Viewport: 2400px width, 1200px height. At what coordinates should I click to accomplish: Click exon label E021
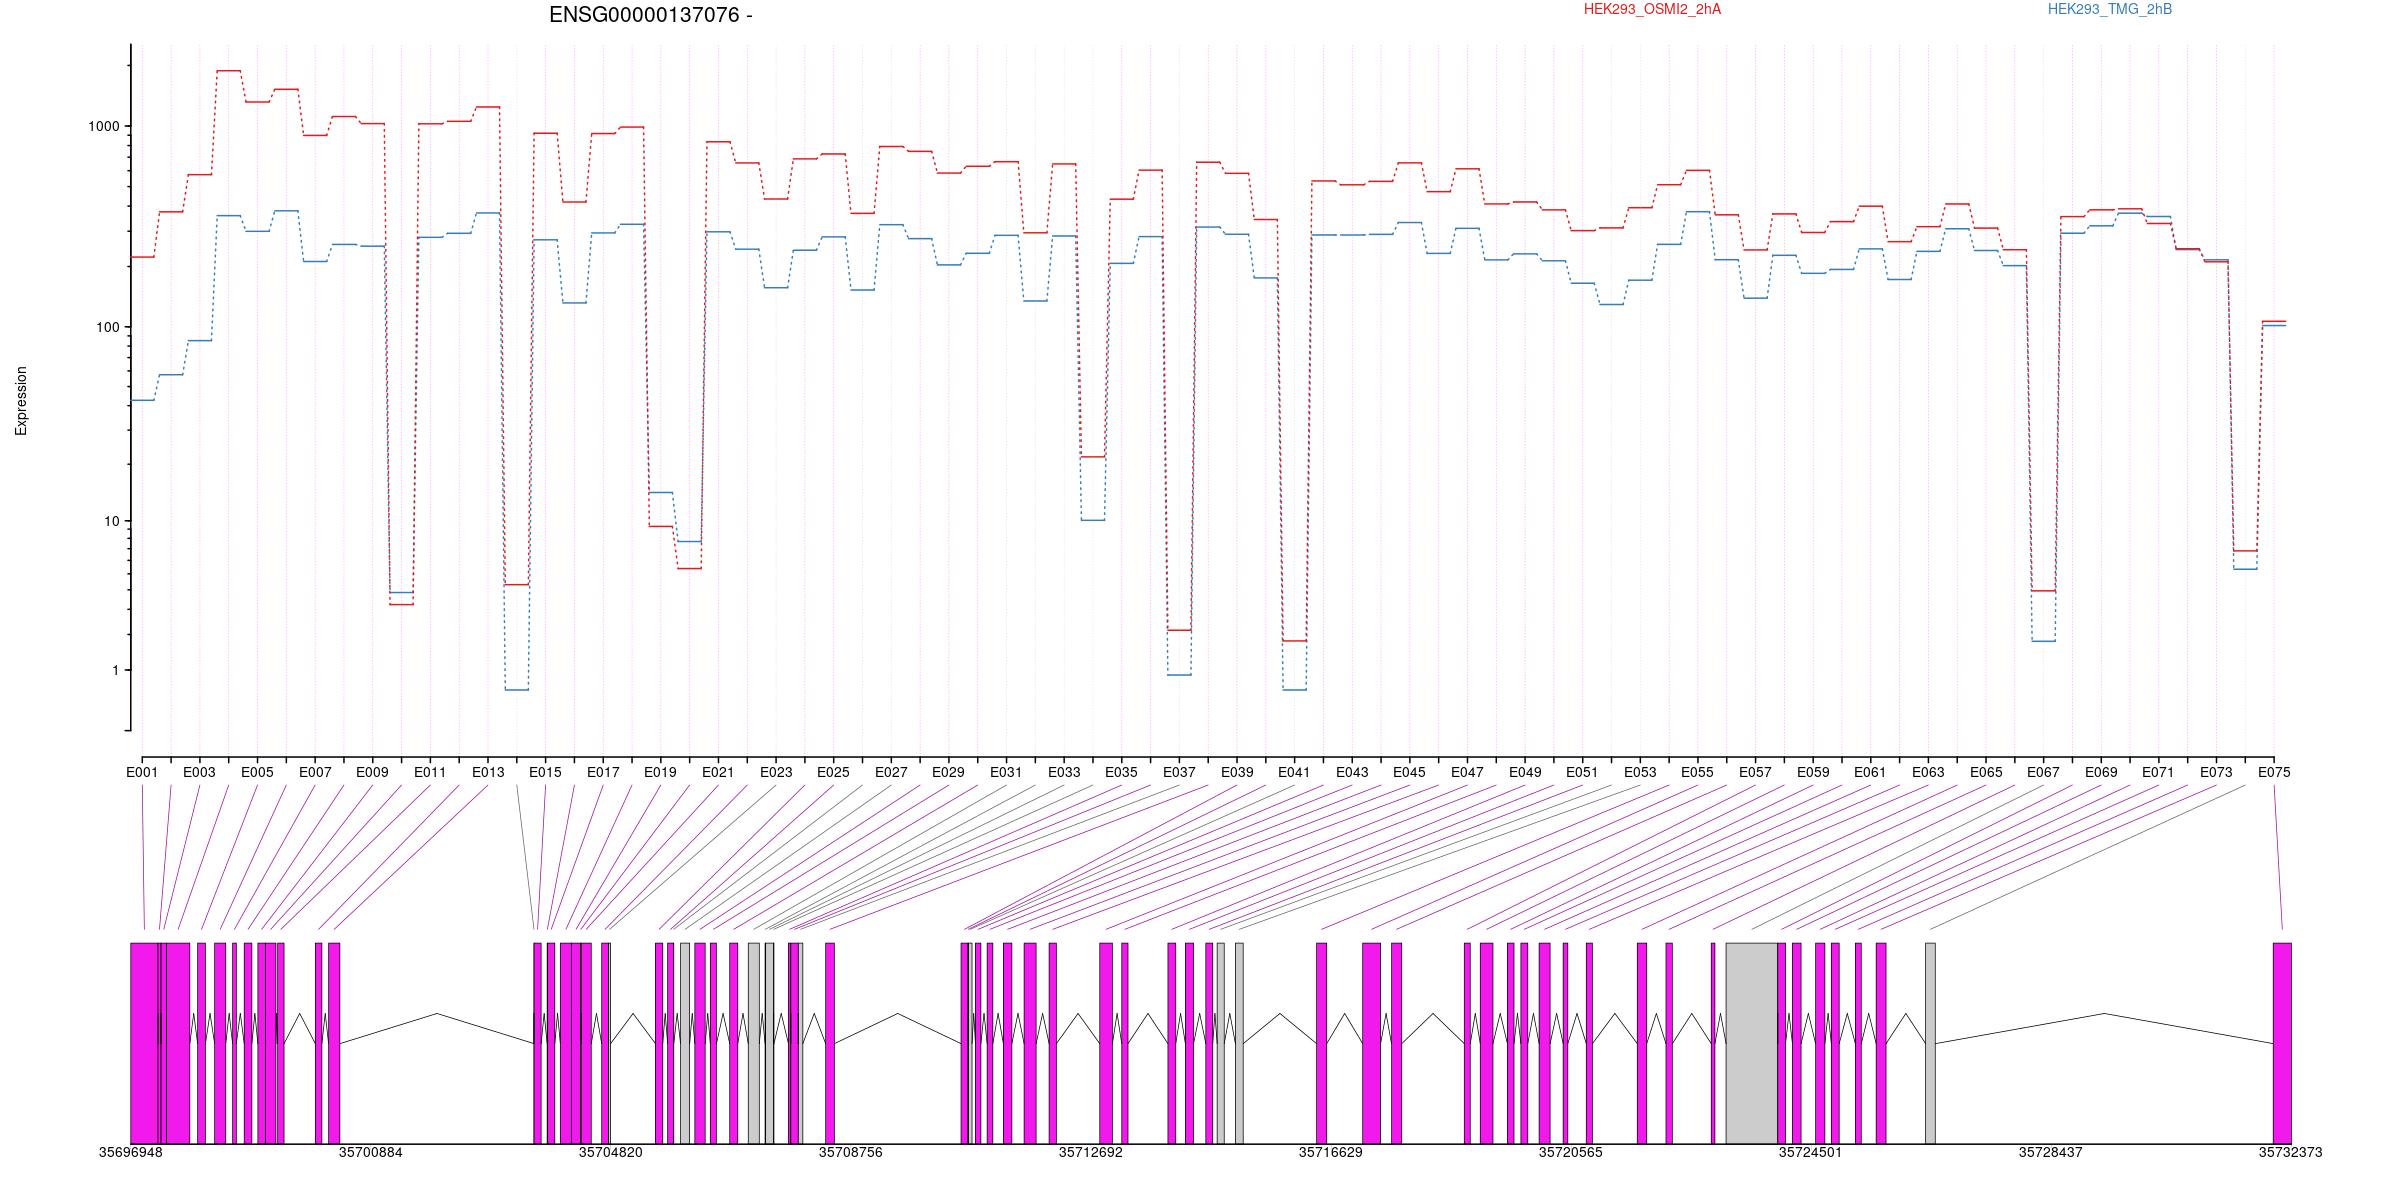pyautogui.click(x=718, y=772)
